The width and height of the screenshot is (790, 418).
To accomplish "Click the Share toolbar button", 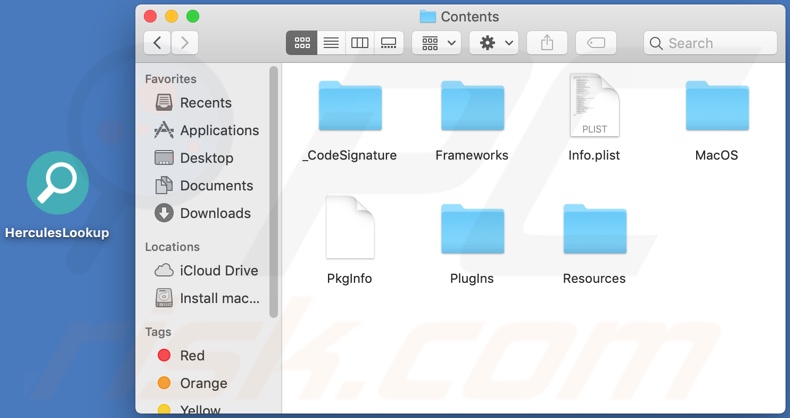I will tap(547, 43).
